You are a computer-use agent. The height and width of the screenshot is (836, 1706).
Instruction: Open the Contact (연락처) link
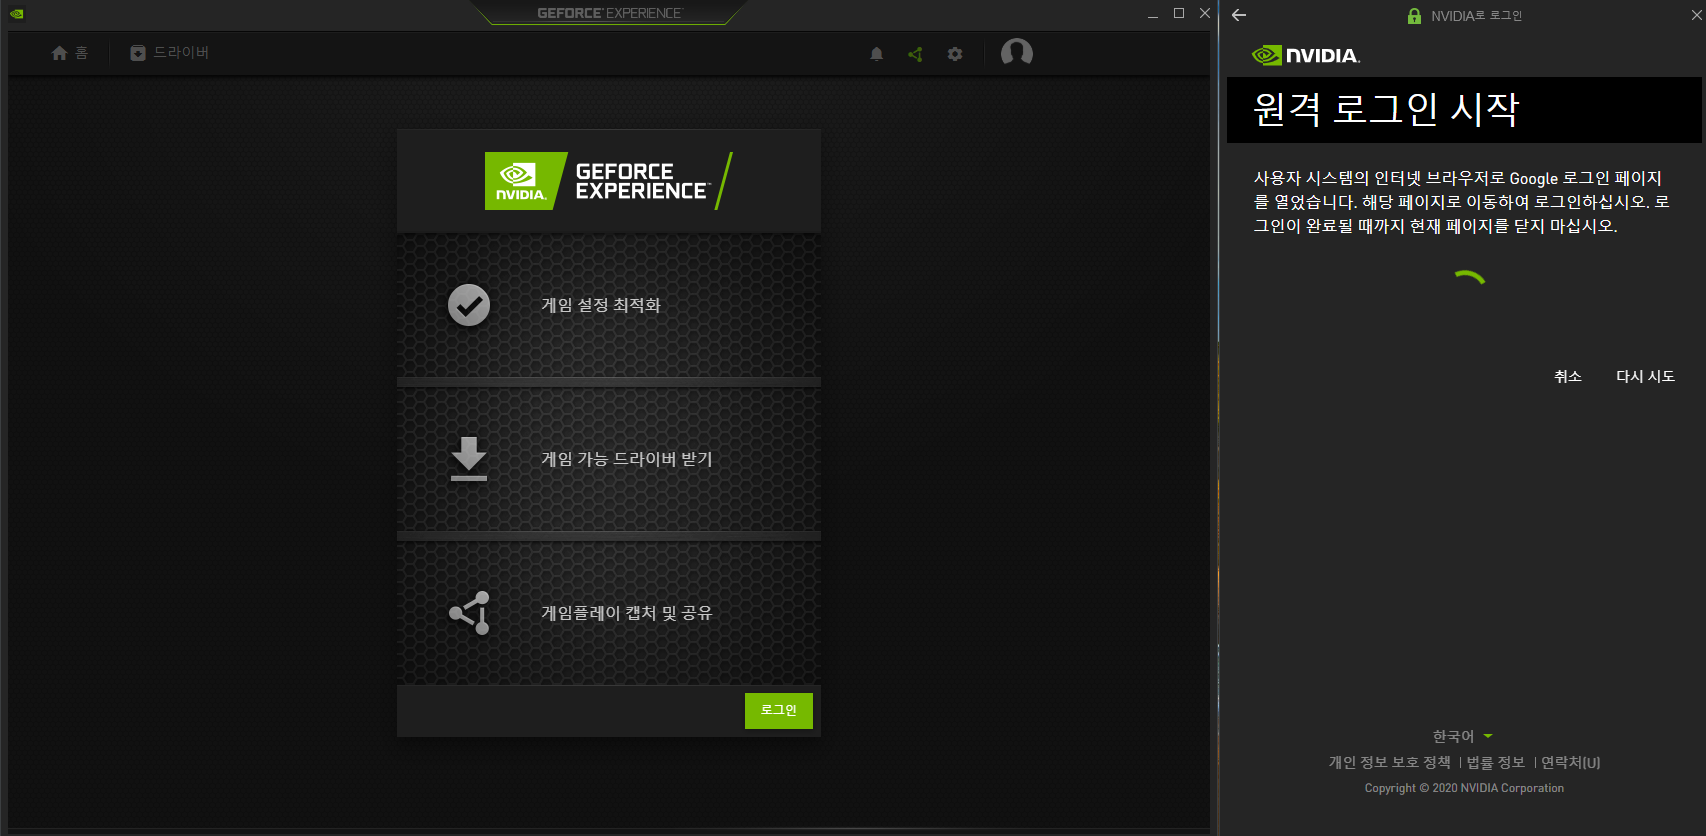(1571, 762)
